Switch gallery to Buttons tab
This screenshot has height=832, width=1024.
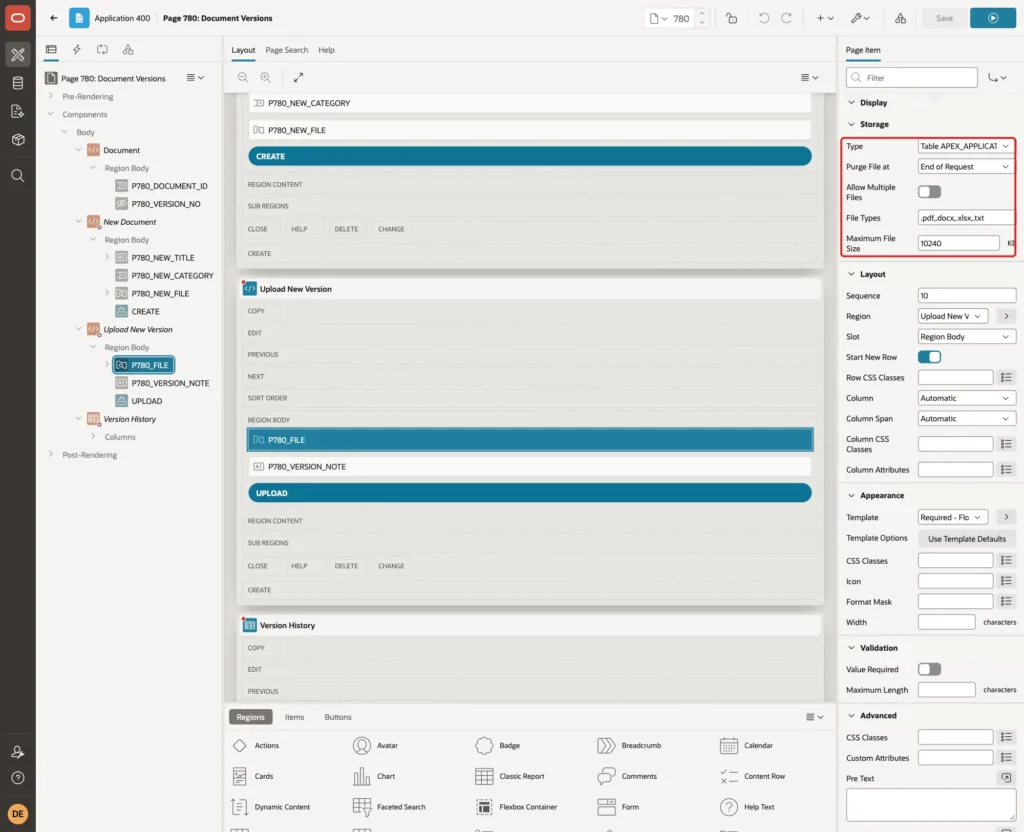click(338, 717)
